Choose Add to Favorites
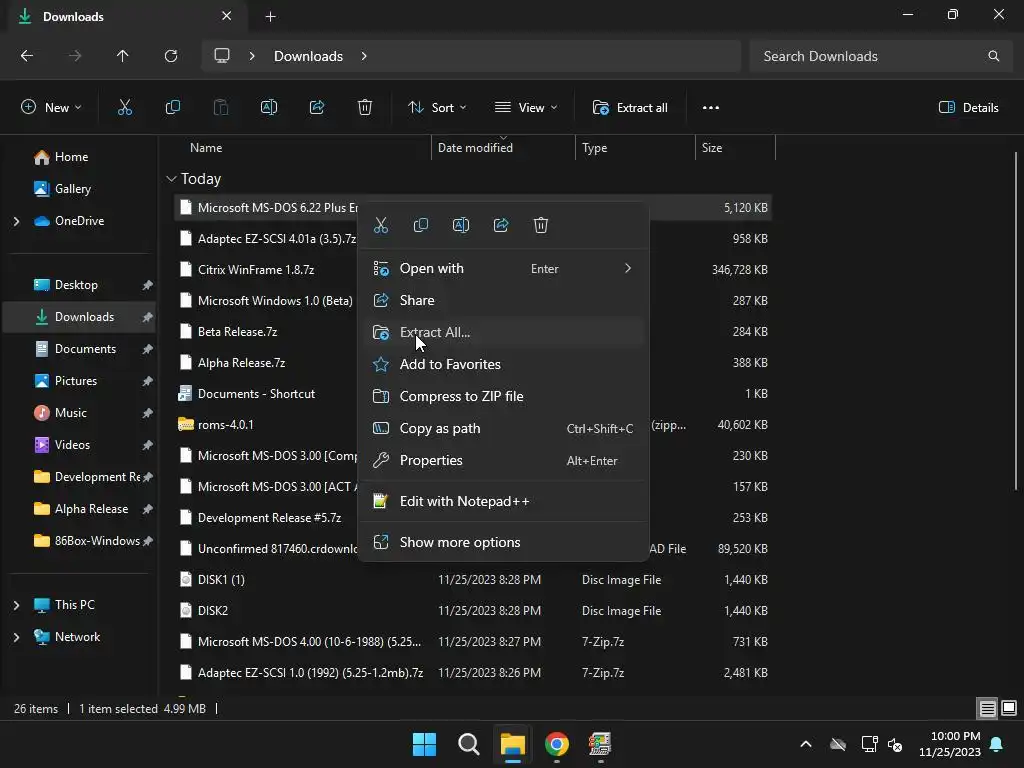The image size is (1024, 768). [x=503, y=364]
